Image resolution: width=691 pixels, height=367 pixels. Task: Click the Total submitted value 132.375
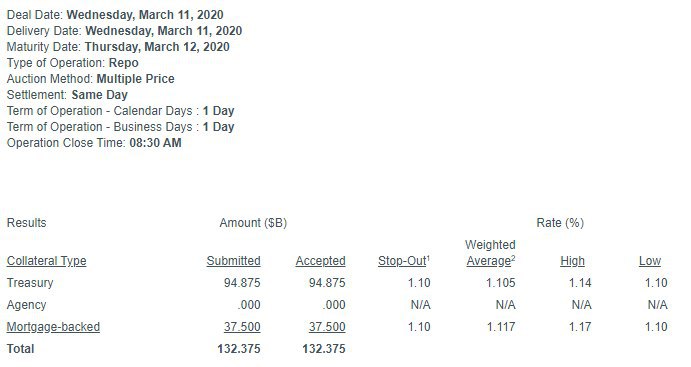[x=239, y=349]
